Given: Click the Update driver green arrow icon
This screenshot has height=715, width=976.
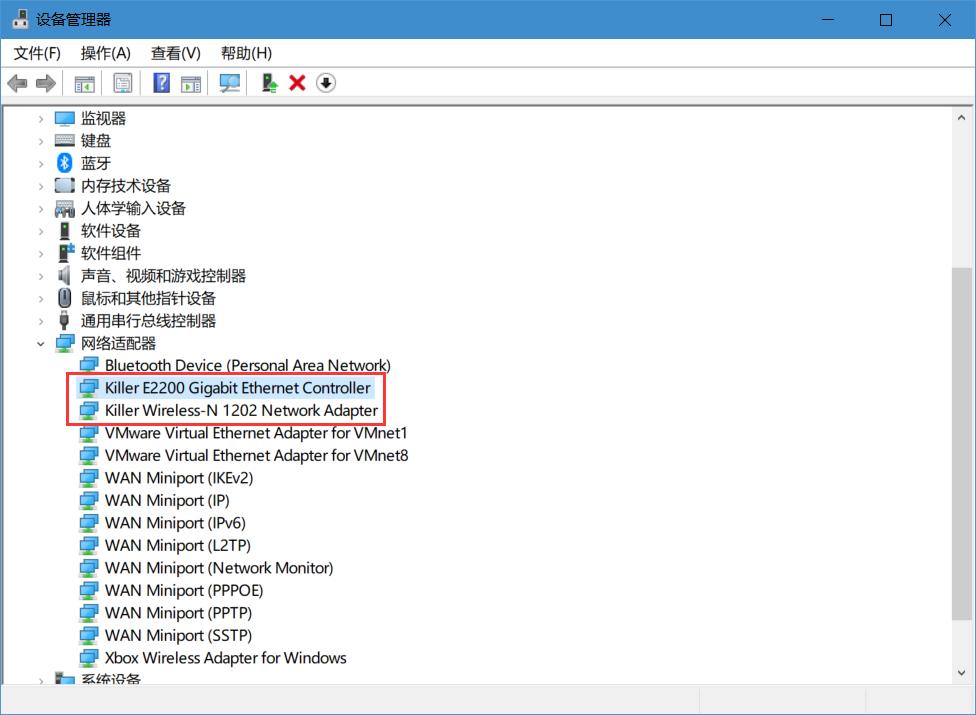Looking at the screenshot, I should pos(269,83).
